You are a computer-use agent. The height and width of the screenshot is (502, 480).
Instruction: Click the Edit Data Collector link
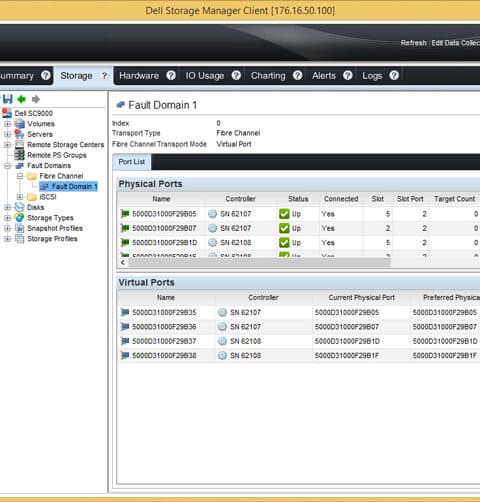coord(456,43)
